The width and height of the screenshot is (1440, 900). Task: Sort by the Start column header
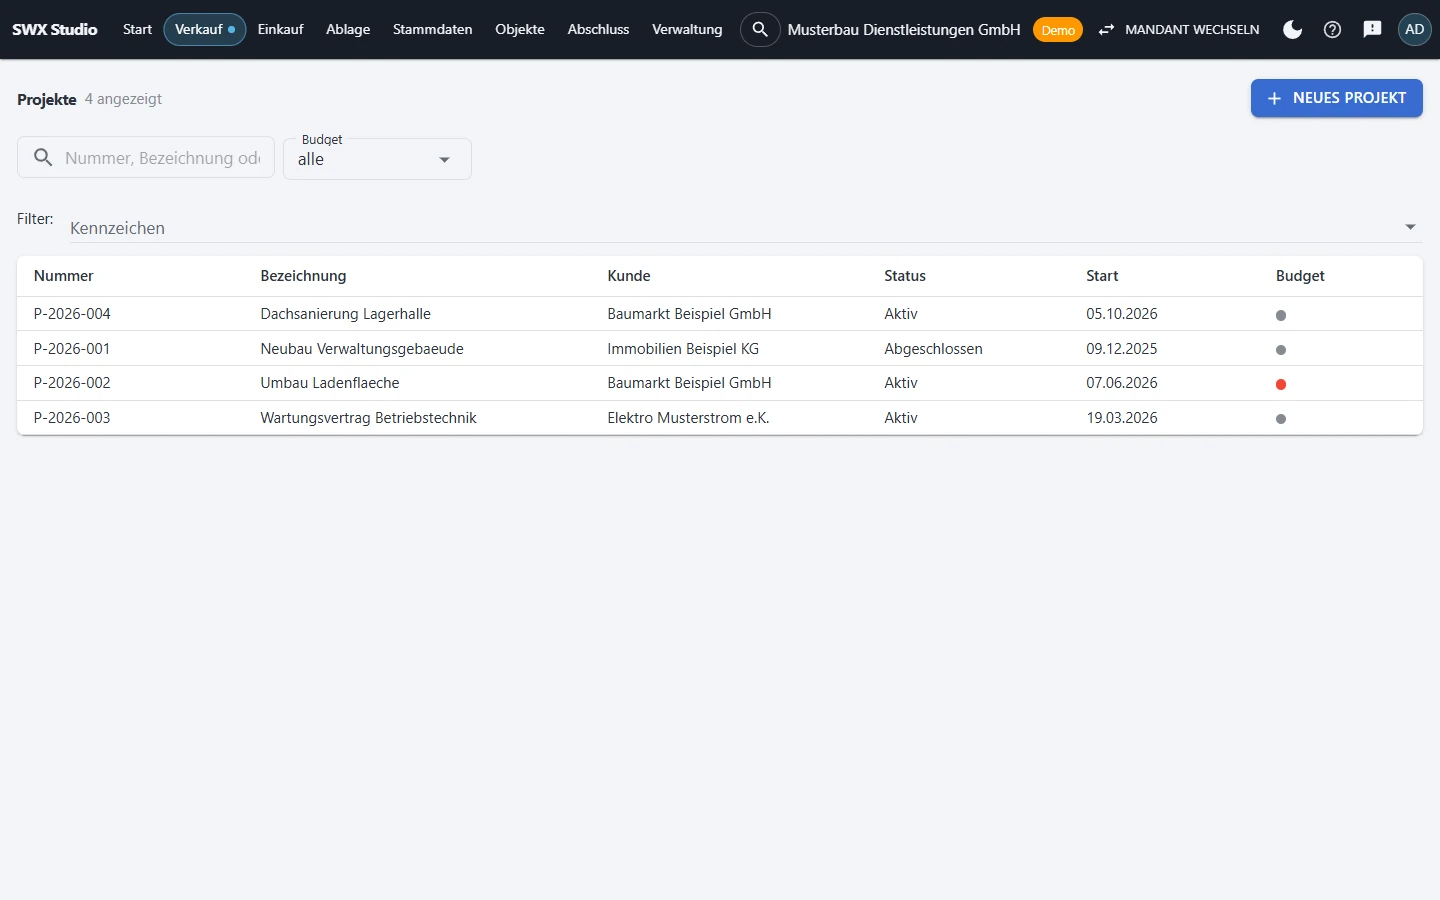(1102, 276)
